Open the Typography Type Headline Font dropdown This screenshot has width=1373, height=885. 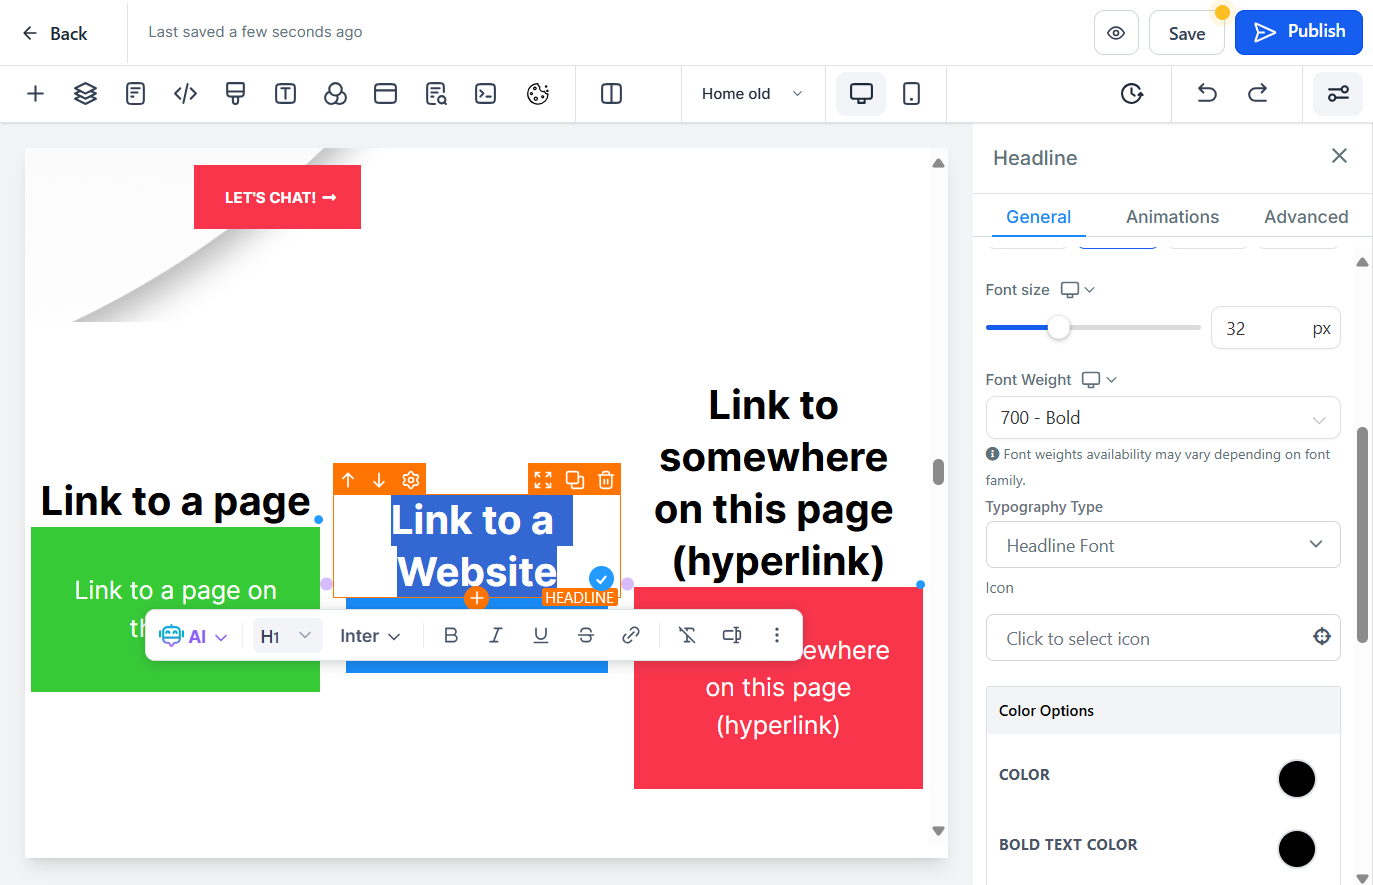point(1163,545)
